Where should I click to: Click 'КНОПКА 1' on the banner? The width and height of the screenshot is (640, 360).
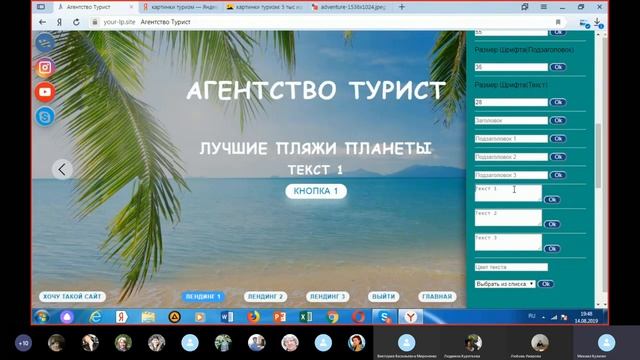316,191
